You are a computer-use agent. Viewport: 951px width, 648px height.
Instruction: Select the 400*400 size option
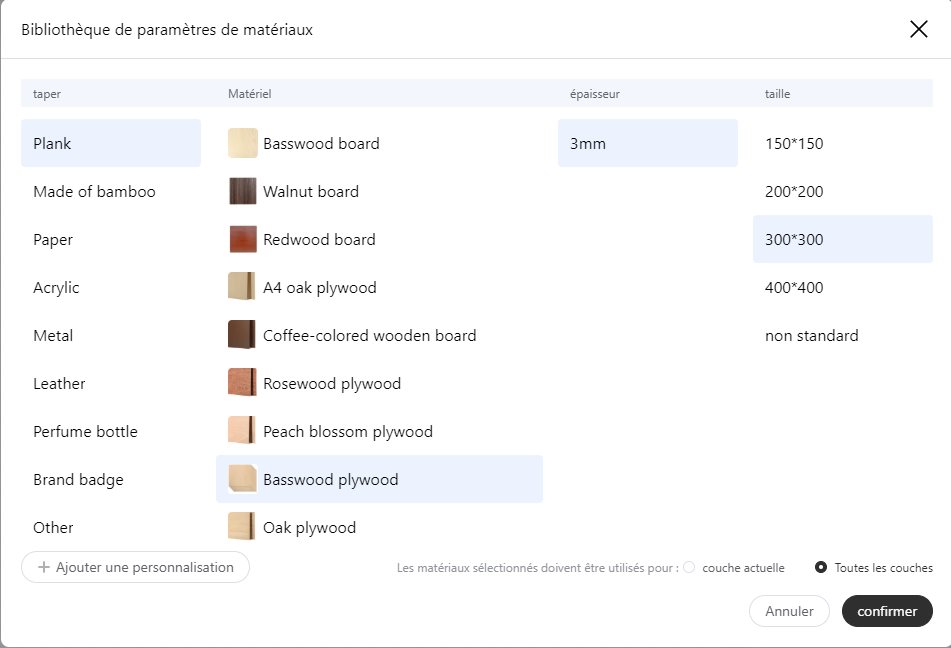click(794, 287)
